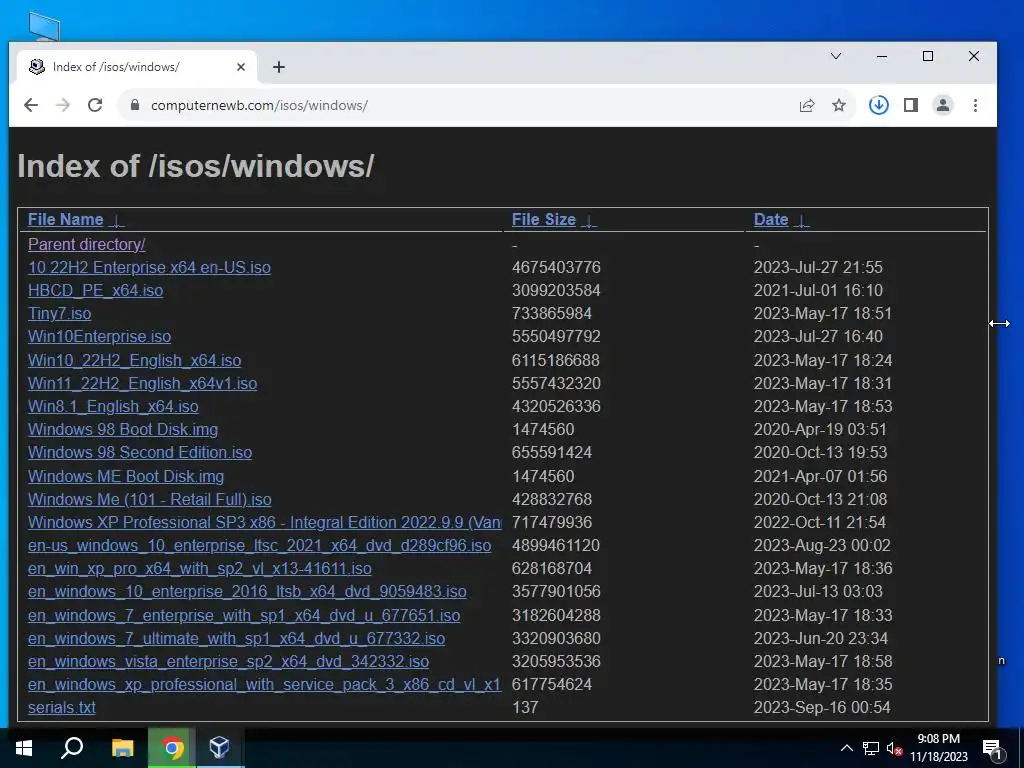
Task: Sort by File Size header
Action: tap(543, 219)
